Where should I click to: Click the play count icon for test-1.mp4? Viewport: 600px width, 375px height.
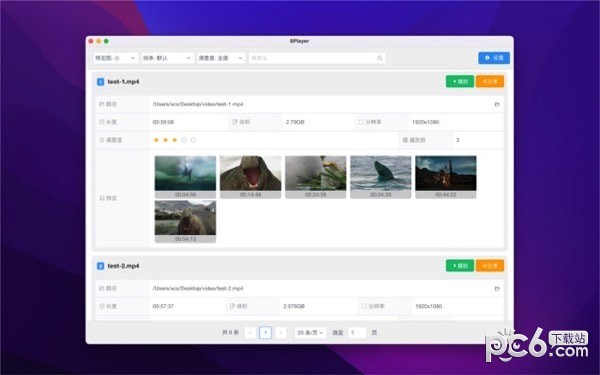click(x=405, y=140)
